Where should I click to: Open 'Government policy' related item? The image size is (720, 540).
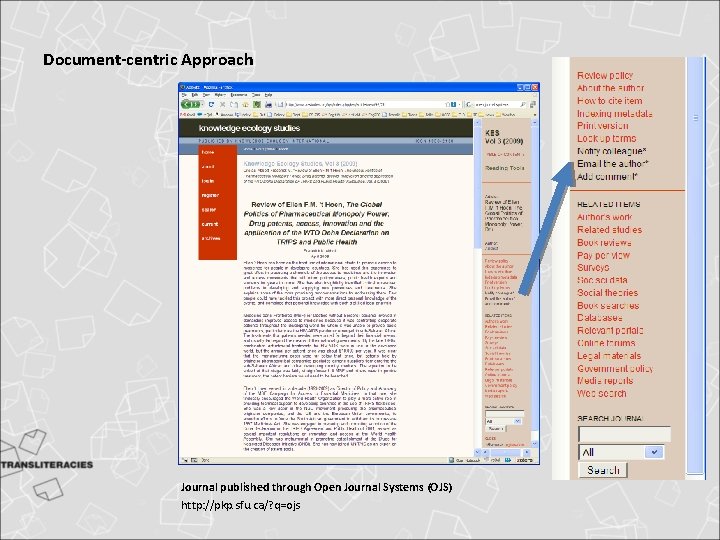(615, 368)
